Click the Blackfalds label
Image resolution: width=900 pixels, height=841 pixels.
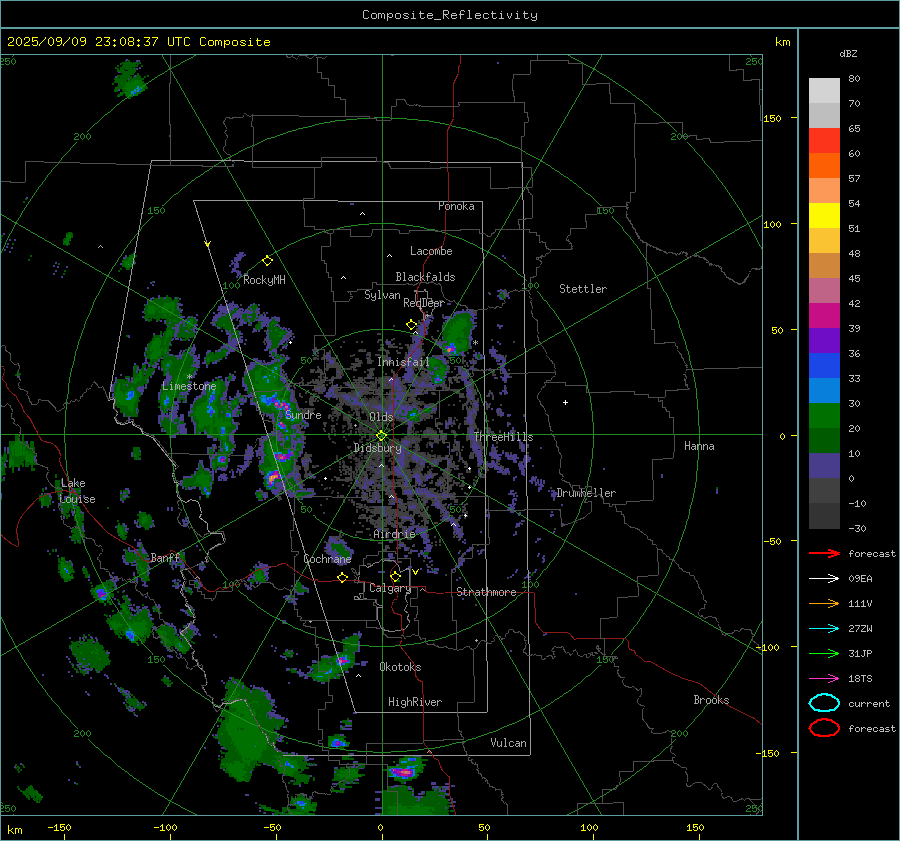(425, 277)
